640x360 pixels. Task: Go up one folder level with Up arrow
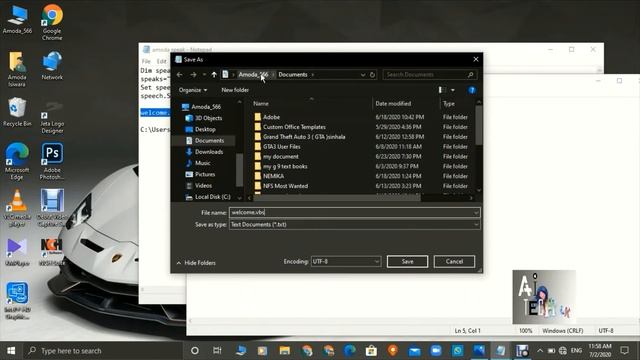pos(214,75)
